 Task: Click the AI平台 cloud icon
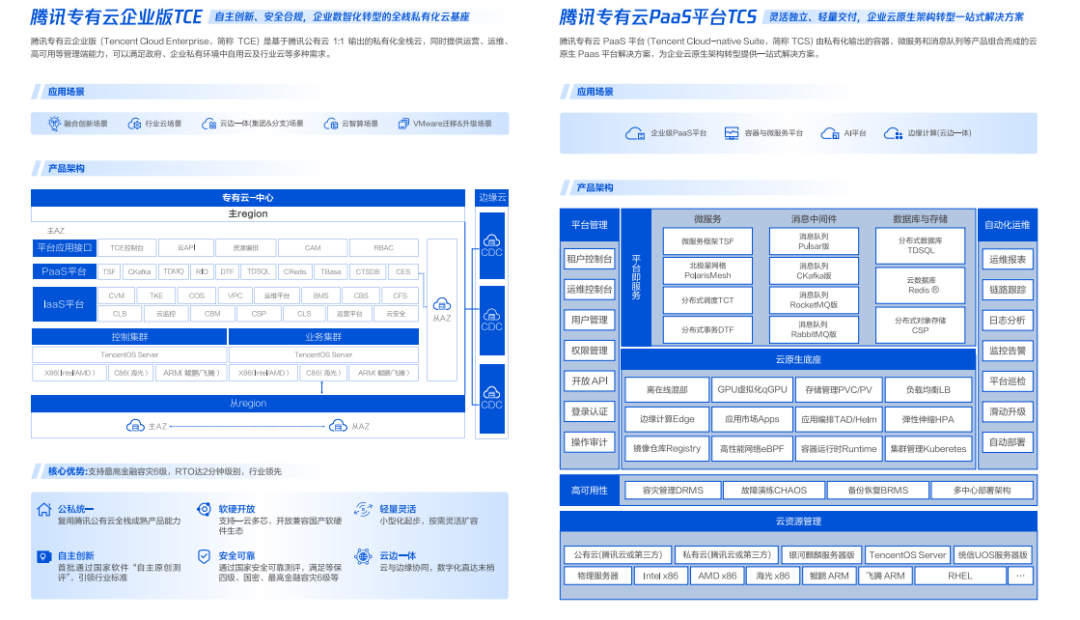pos(829,133)
